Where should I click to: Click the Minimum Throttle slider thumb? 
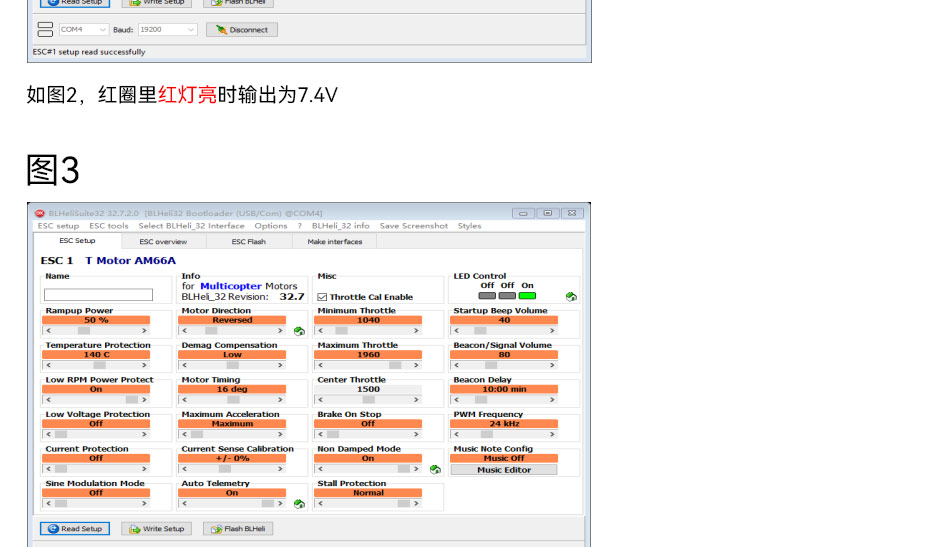coord(341,330)
